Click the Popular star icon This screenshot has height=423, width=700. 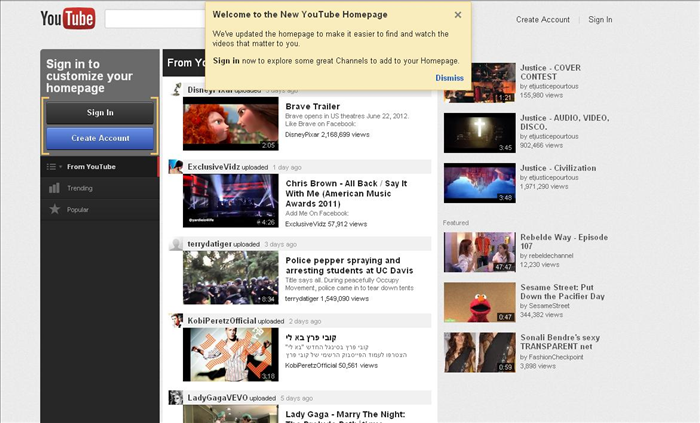(54, 209)
